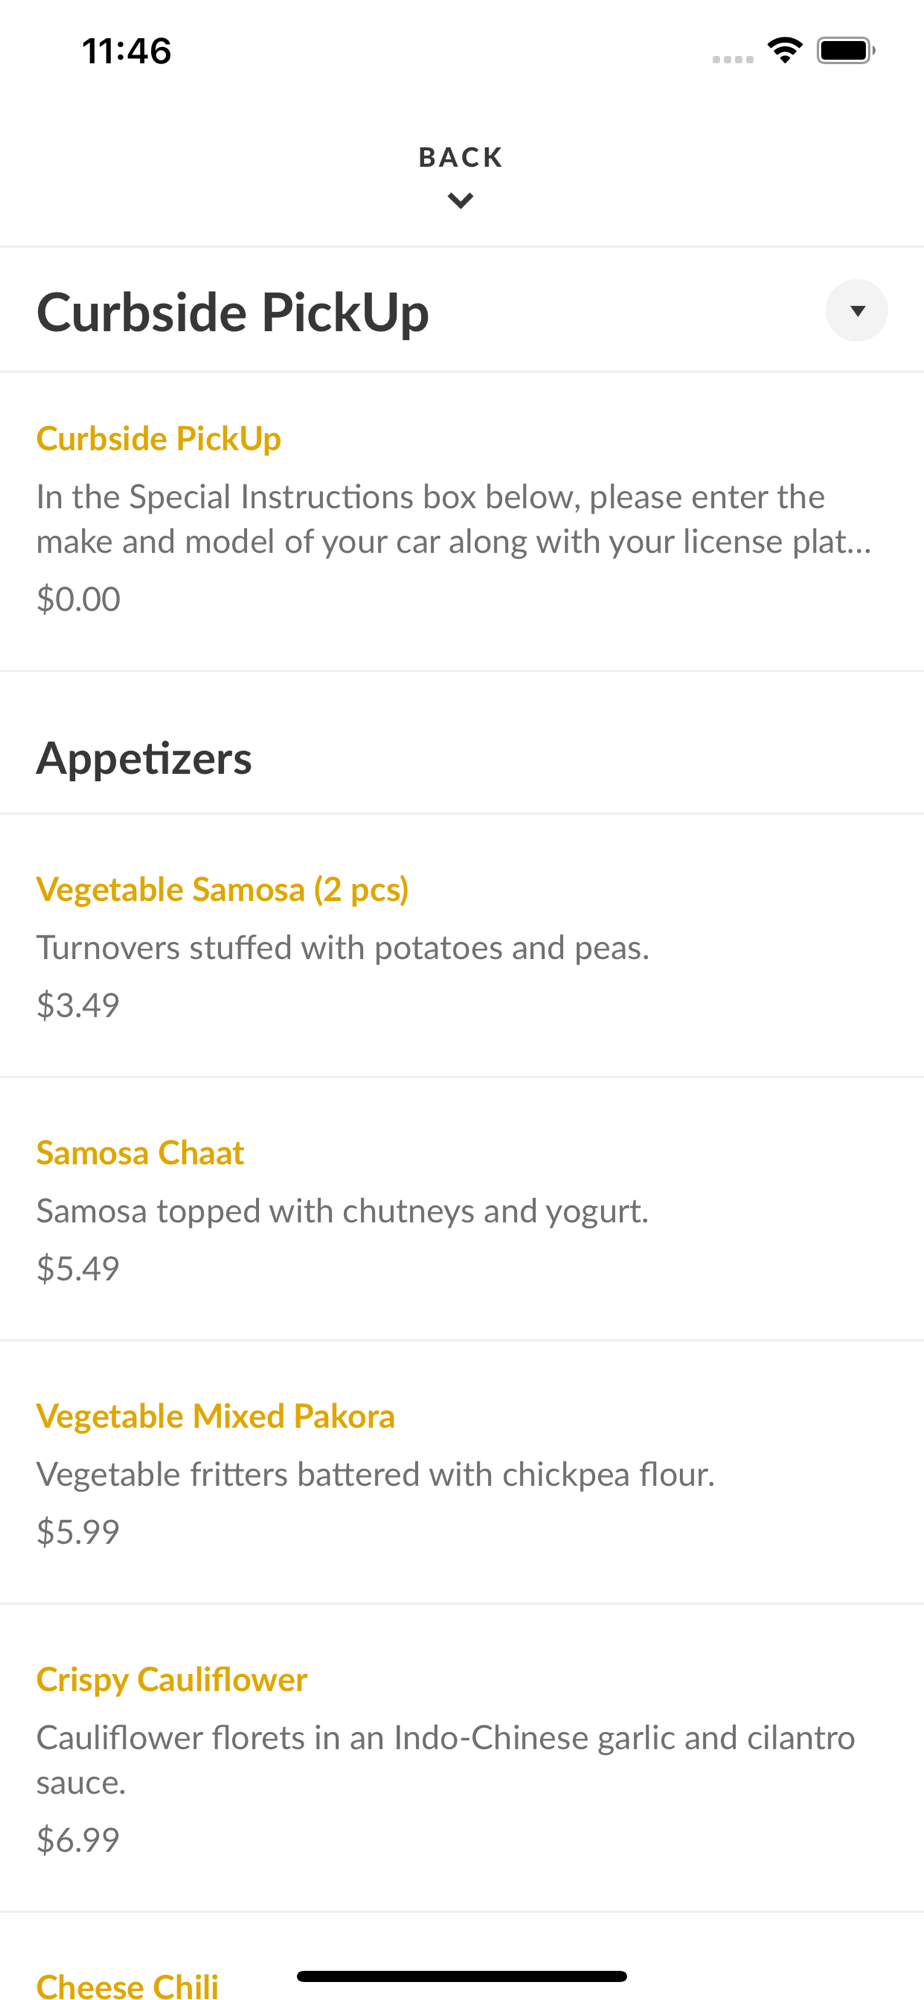Select the Curbside PickUp header title
924x2000 pixels.
click(233, 312)
